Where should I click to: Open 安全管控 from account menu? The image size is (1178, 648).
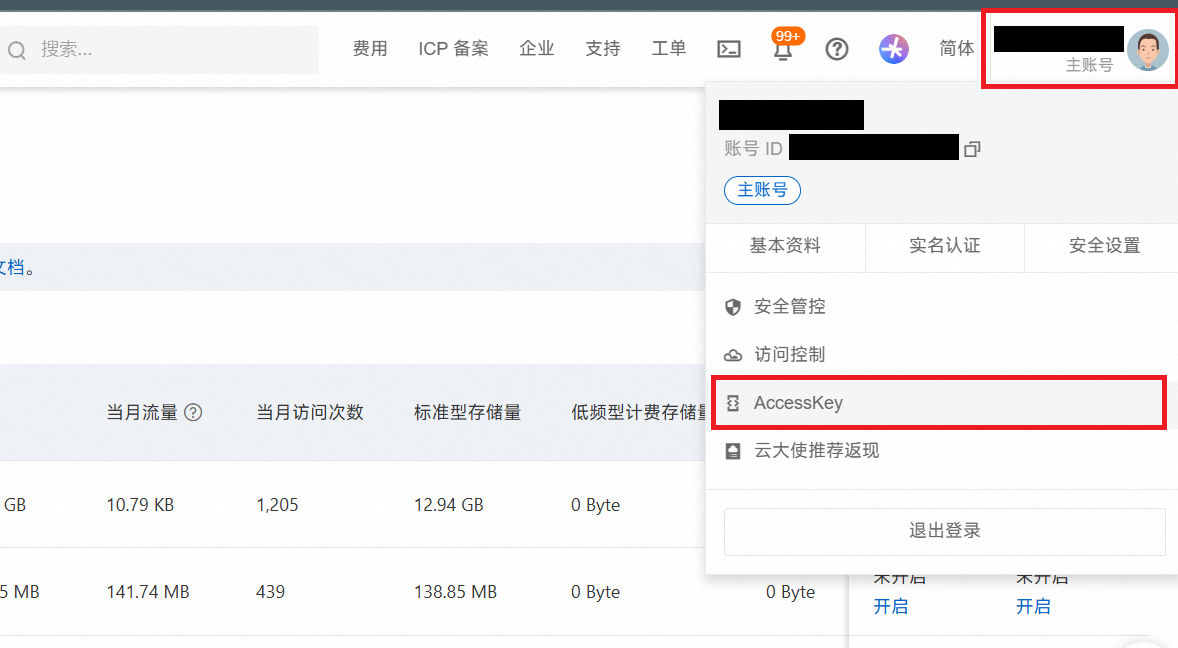pyautogui.click(x=789, y=306)
